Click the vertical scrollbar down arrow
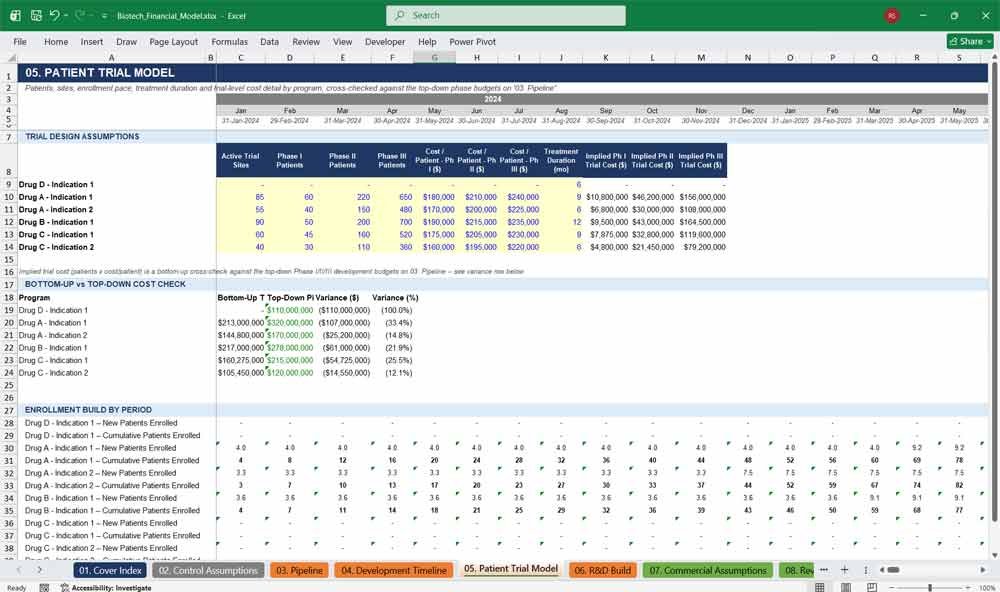Image resolution: width=1000 pixels, height=592 pixels. 994,556
